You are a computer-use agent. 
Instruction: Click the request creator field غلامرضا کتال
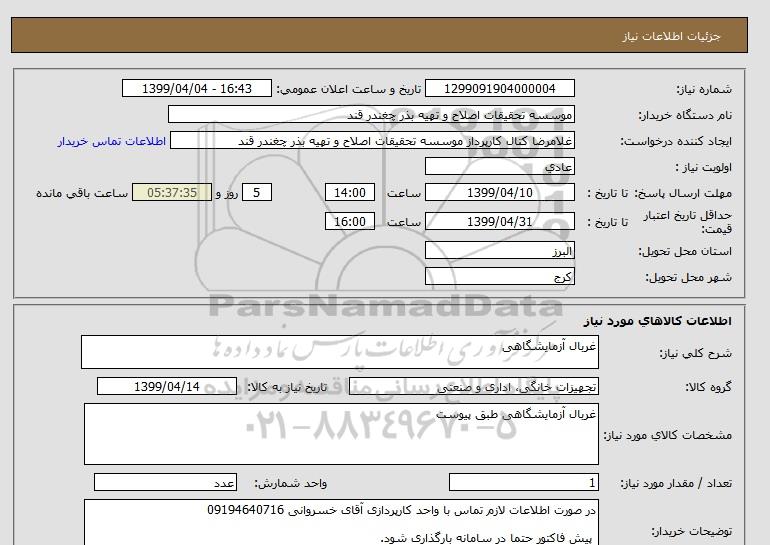point(372,141)
